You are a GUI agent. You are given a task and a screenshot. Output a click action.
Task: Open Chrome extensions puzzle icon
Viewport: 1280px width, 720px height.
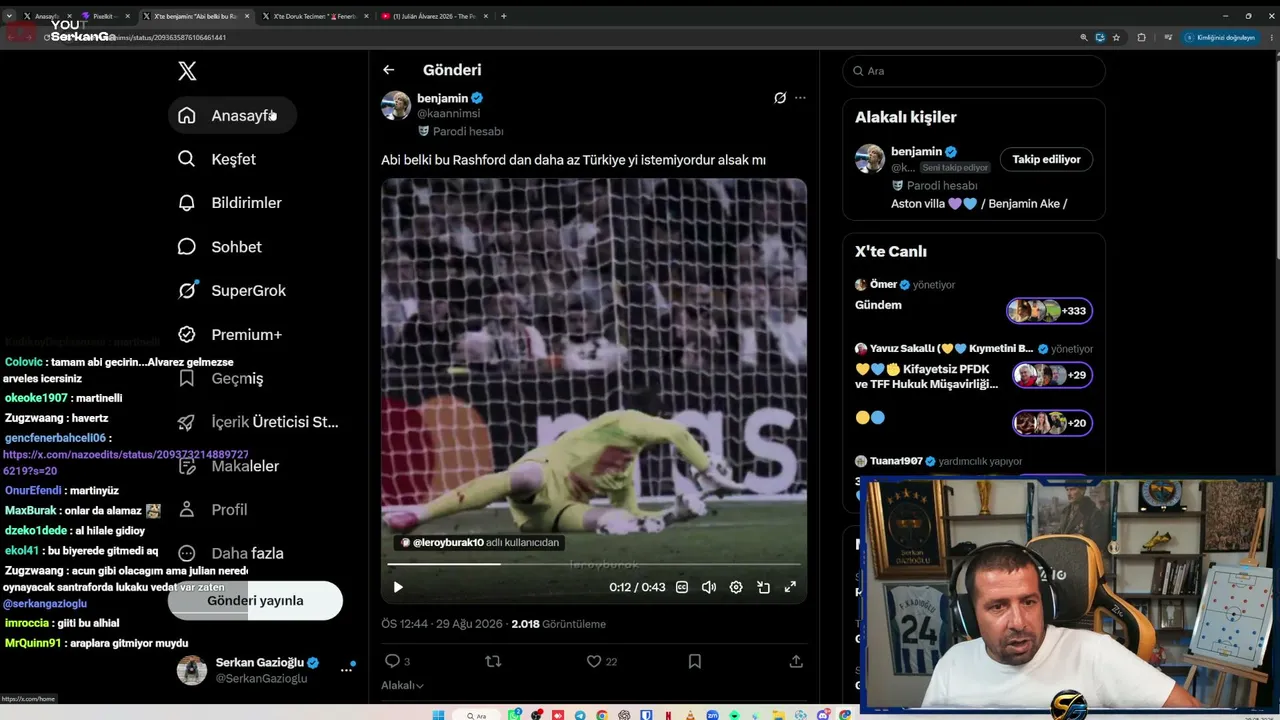click(1142, 37)
